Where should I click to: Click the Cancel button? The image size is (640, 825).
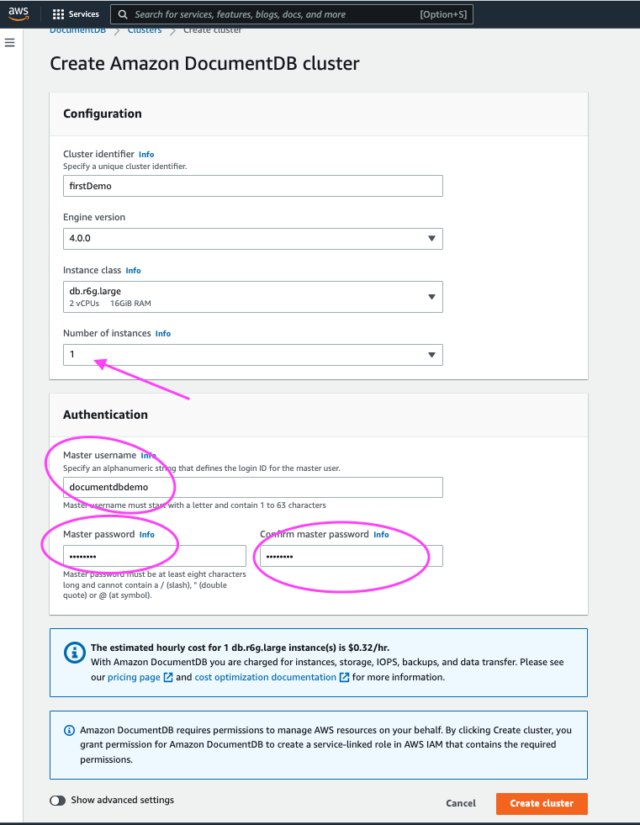click(x=460, y=803)
